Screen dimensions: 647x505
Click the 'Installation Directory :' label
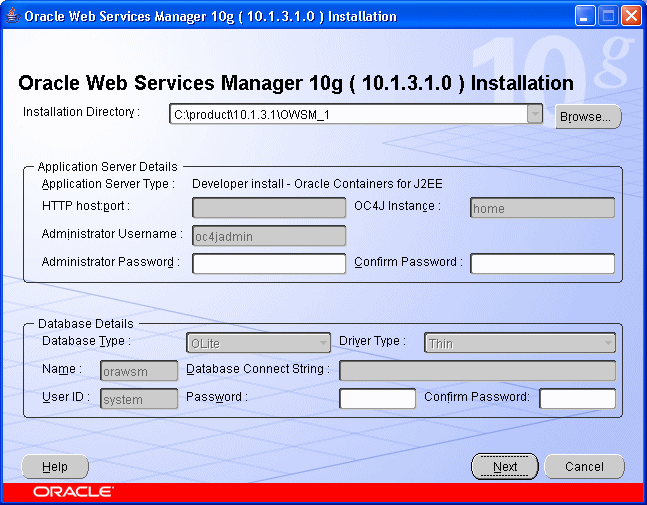[x=81, y=112]
